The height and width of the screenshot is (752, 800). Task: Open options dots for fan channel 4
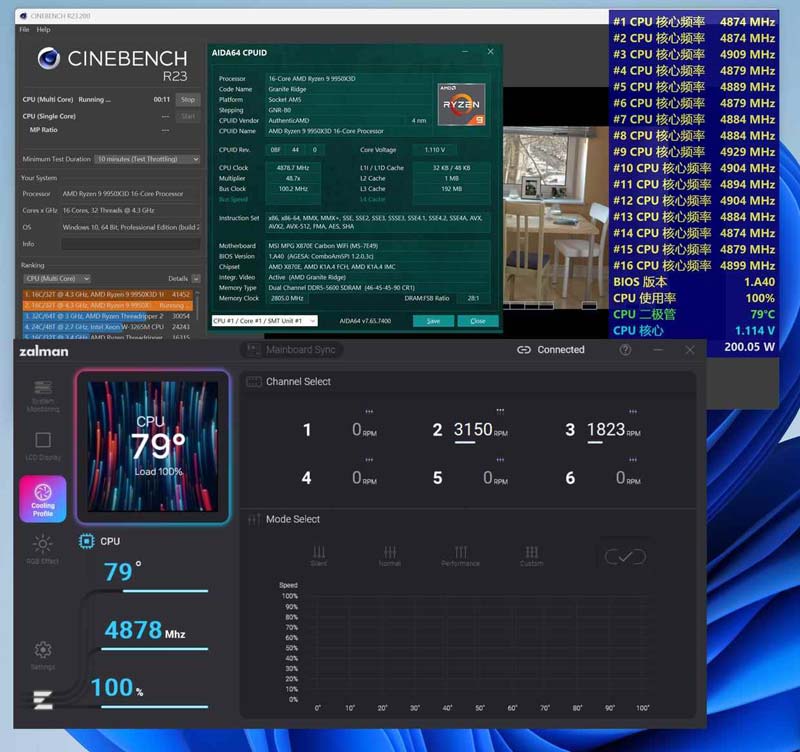tap(369, 460)
